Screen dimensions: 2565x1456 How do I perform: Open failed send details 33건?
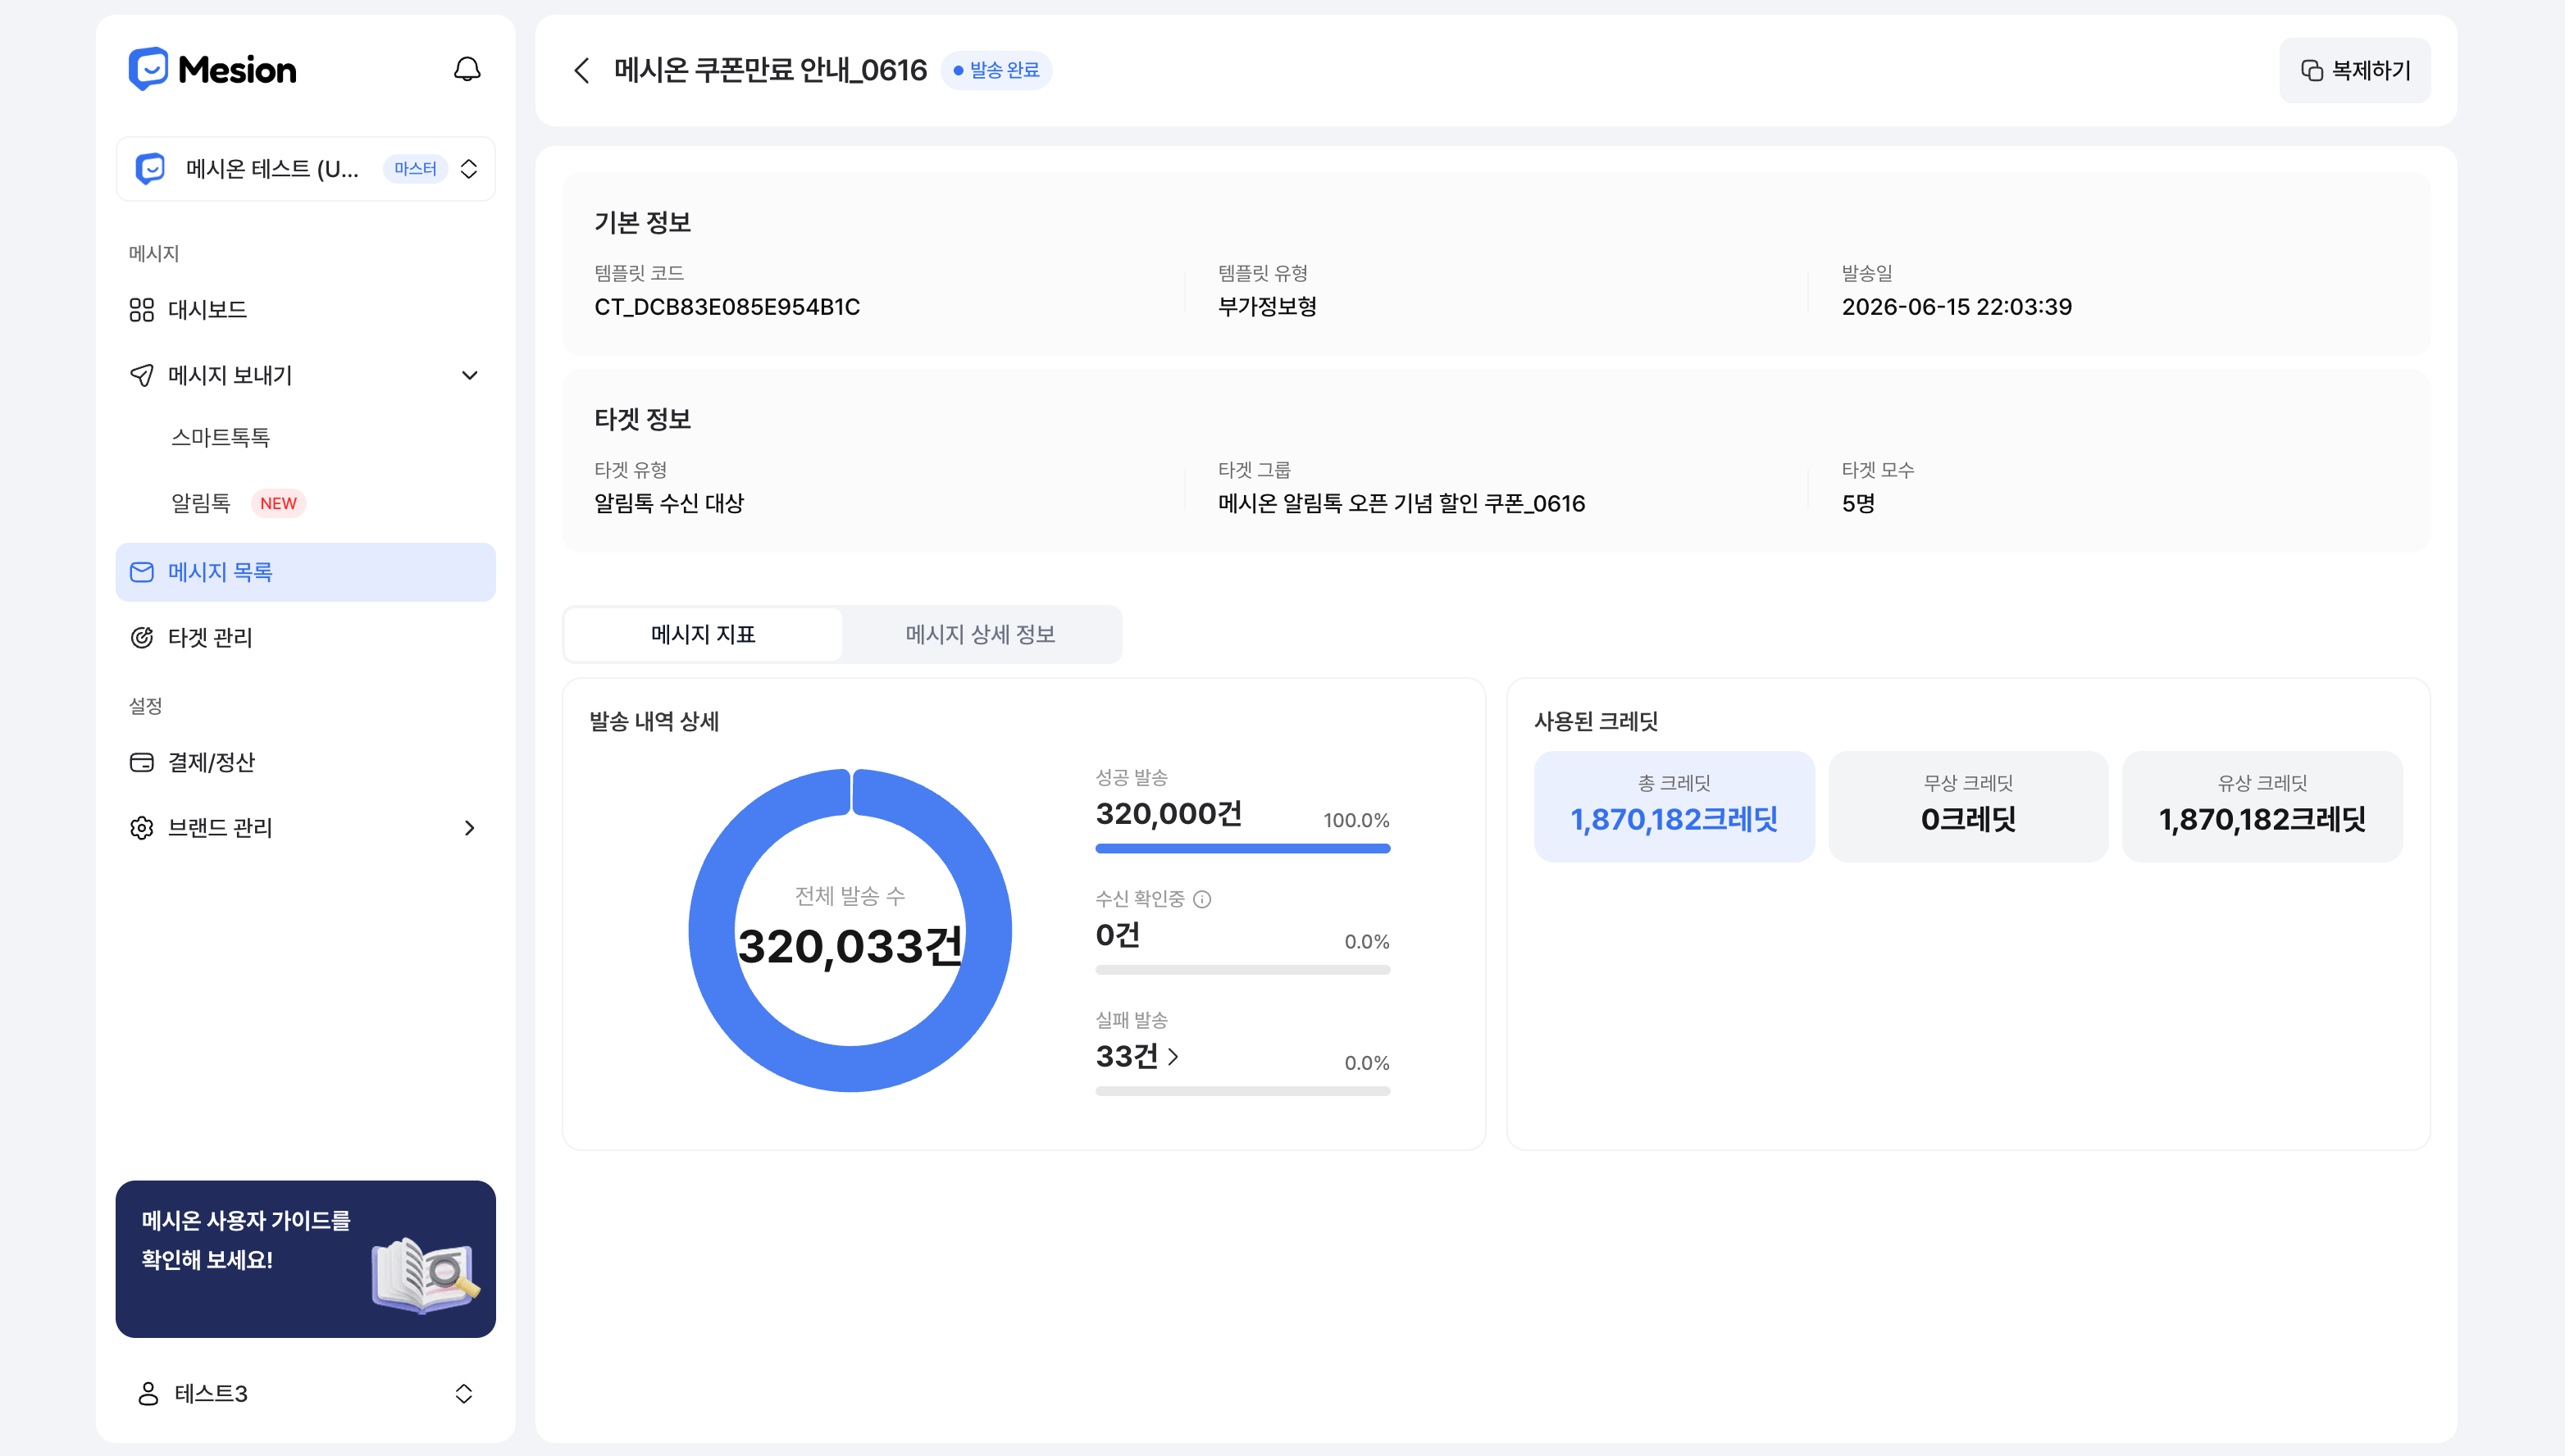tap(1137, 1056)
